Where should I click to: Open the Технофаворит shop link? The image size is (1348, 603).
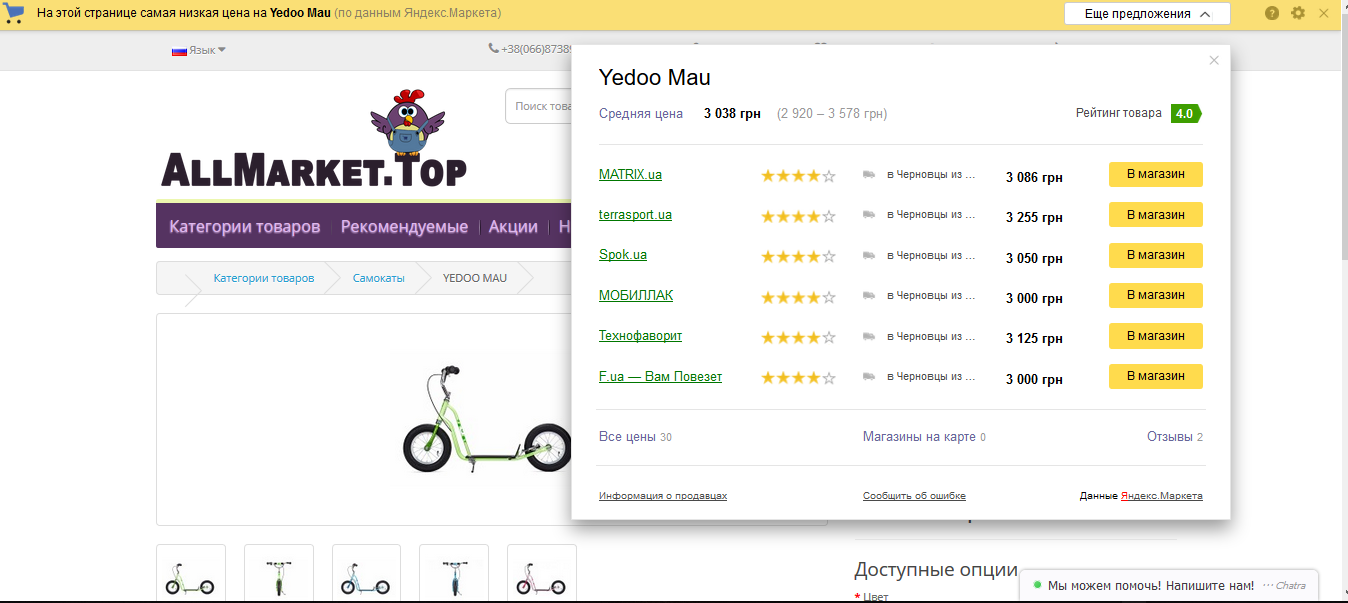pyautogui.click(x=640, y=335)
